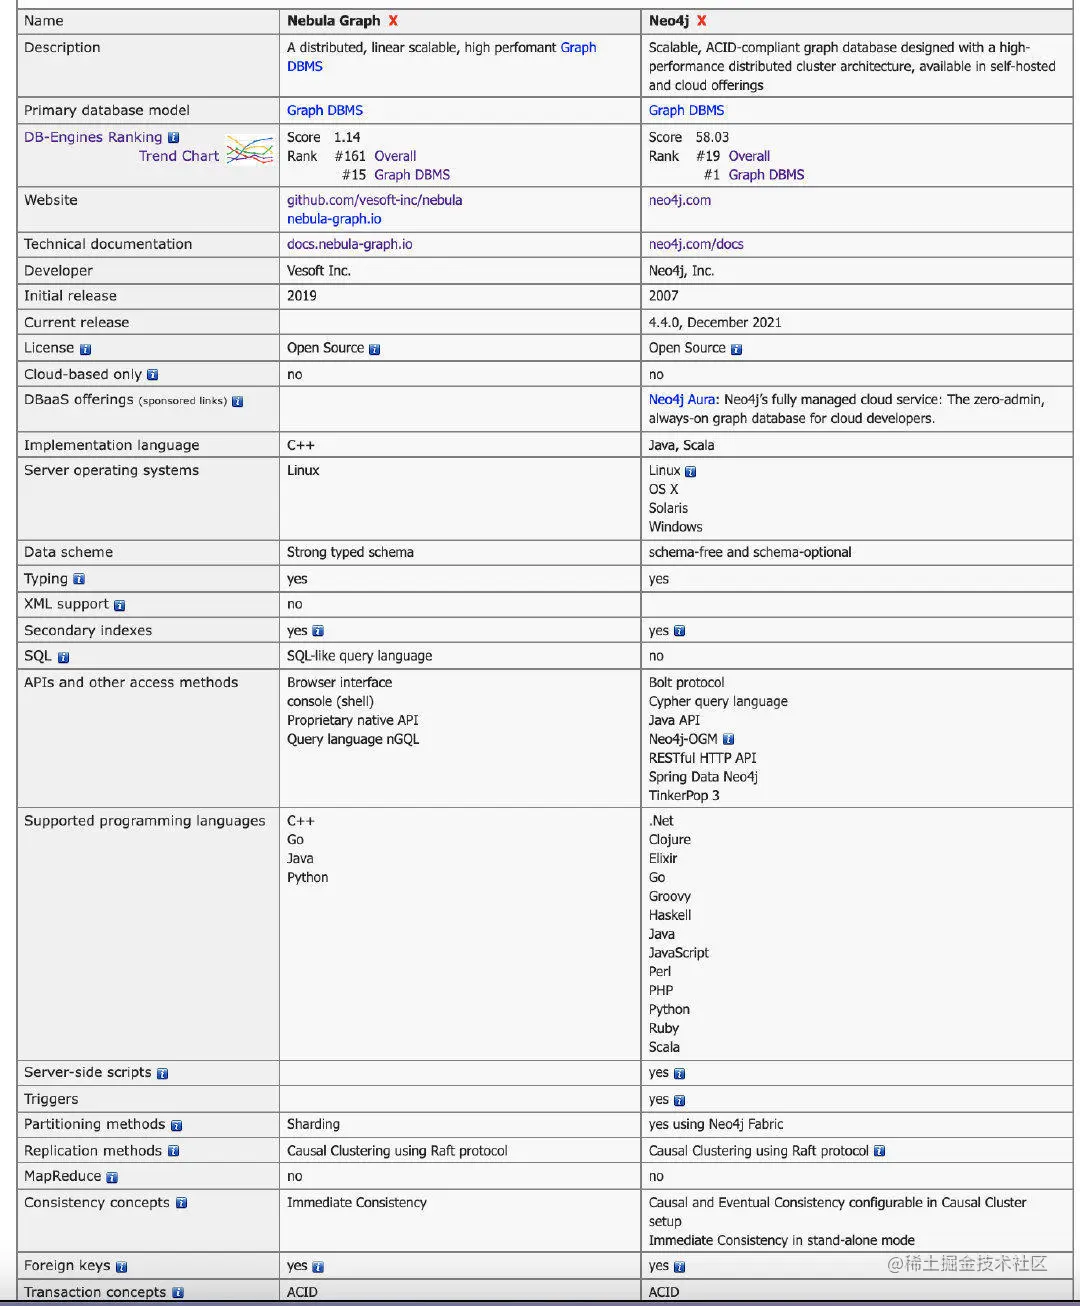Open Neo4j's Primary database model Graph DBMS link
The width and height of the screenshot is (1080, 1306).
[686, 110]
